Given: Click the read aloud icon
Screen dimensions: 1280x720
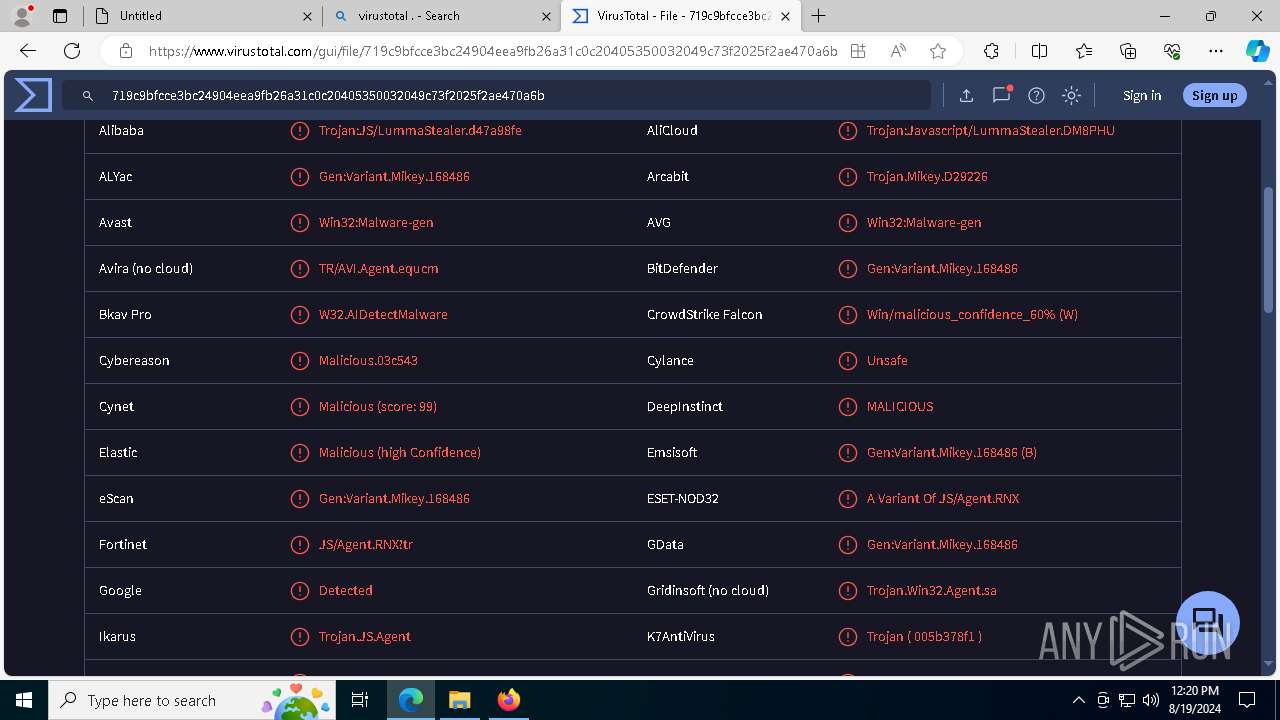Looking at the screenshot, I should pos(898,51).
